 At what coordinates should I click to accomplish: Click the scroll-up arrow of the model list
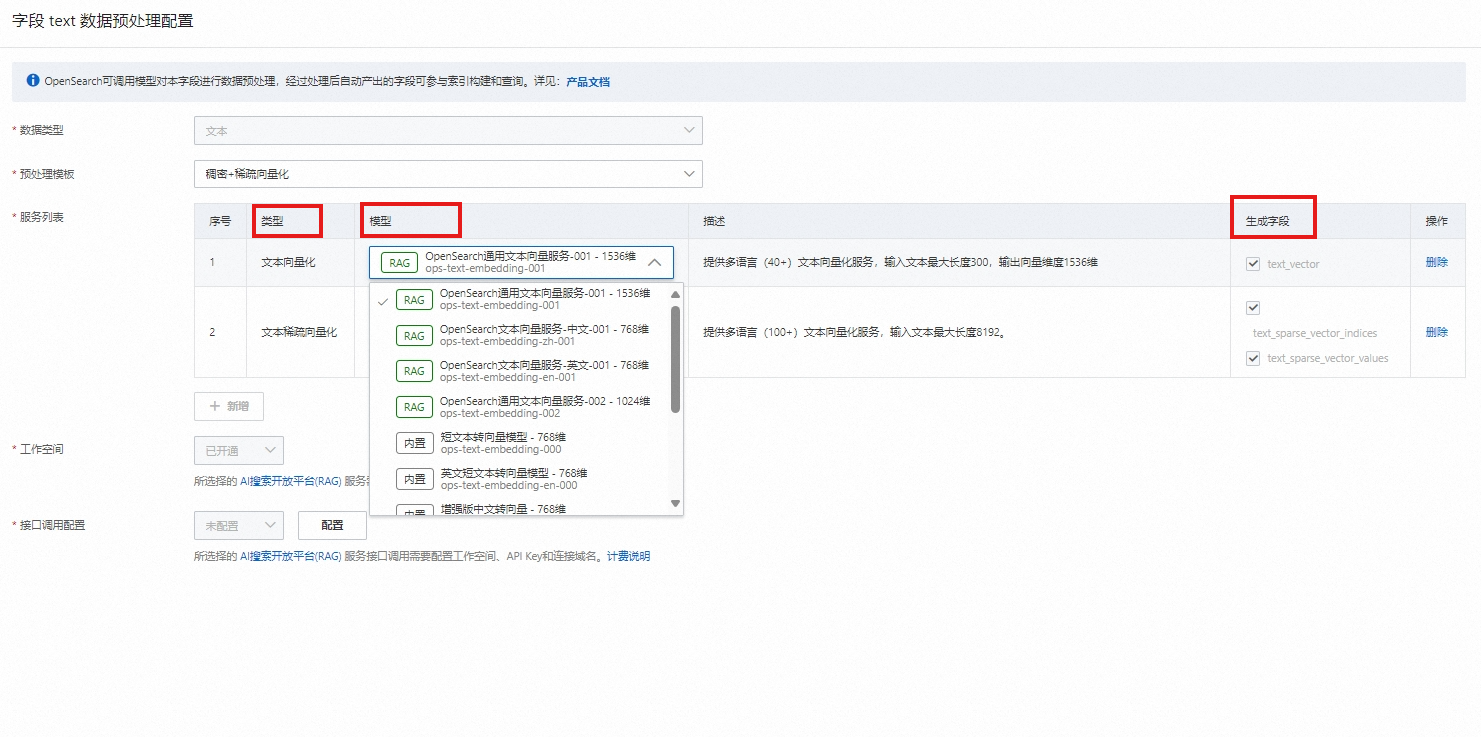click(675, 294)
